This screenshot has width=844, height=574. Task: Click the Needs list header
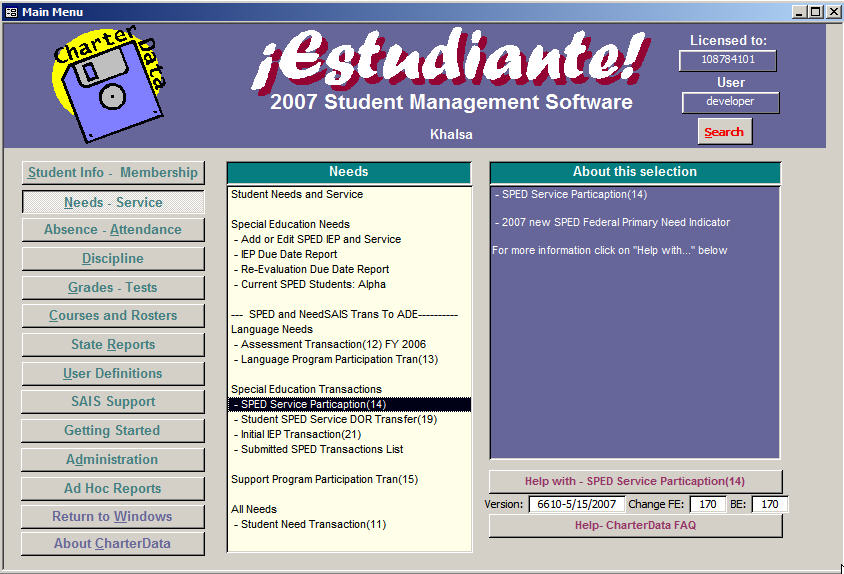(x=349, y=172)
